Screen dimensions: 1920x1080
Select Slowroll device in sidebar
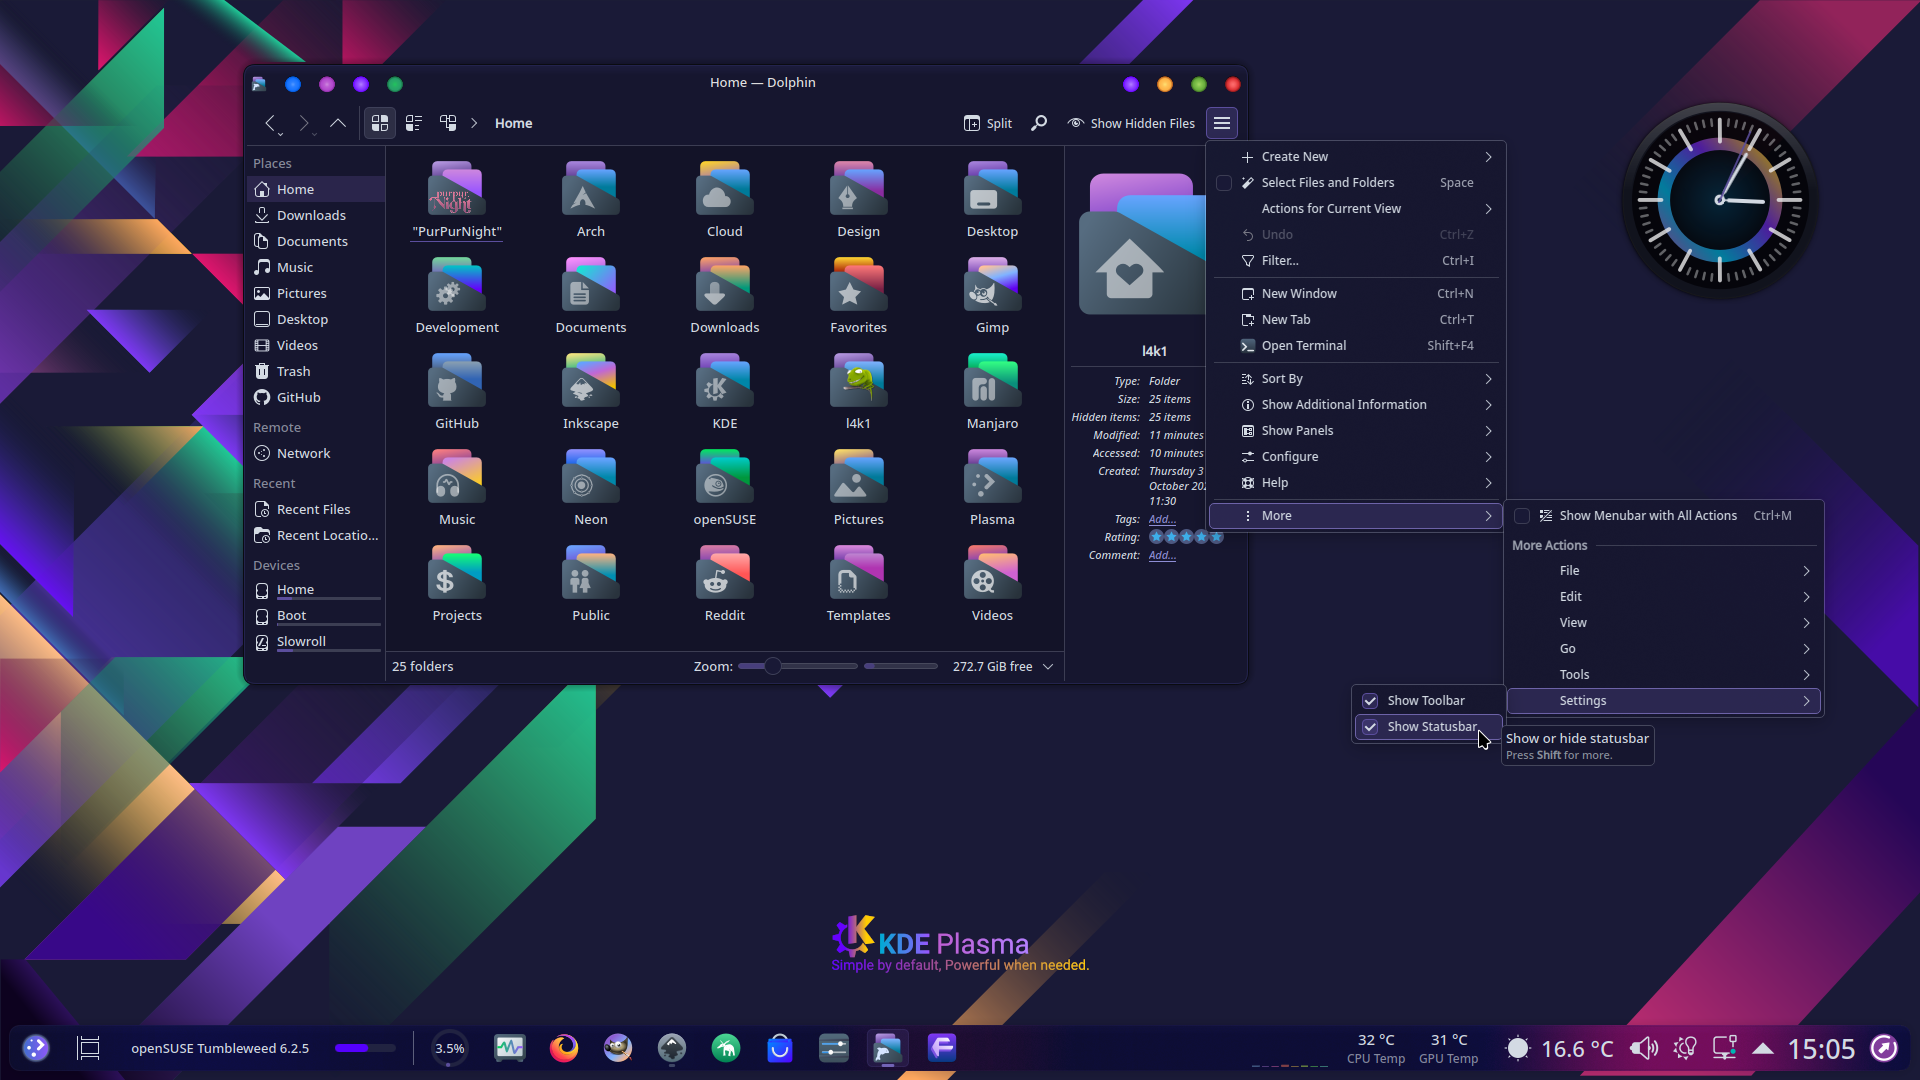pyautogui.click(x=315, y=642)
